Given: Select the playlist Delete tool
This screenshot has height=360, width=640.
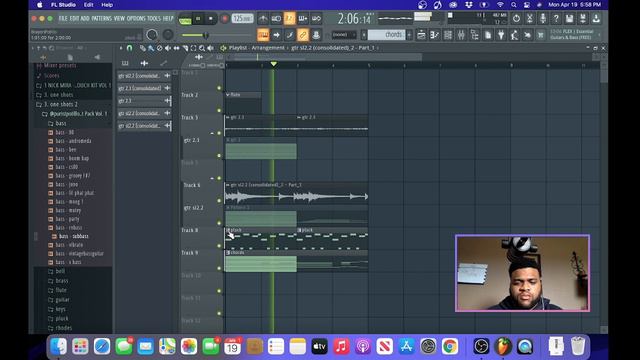Looking at the screenshot, I should pos(159,48).
